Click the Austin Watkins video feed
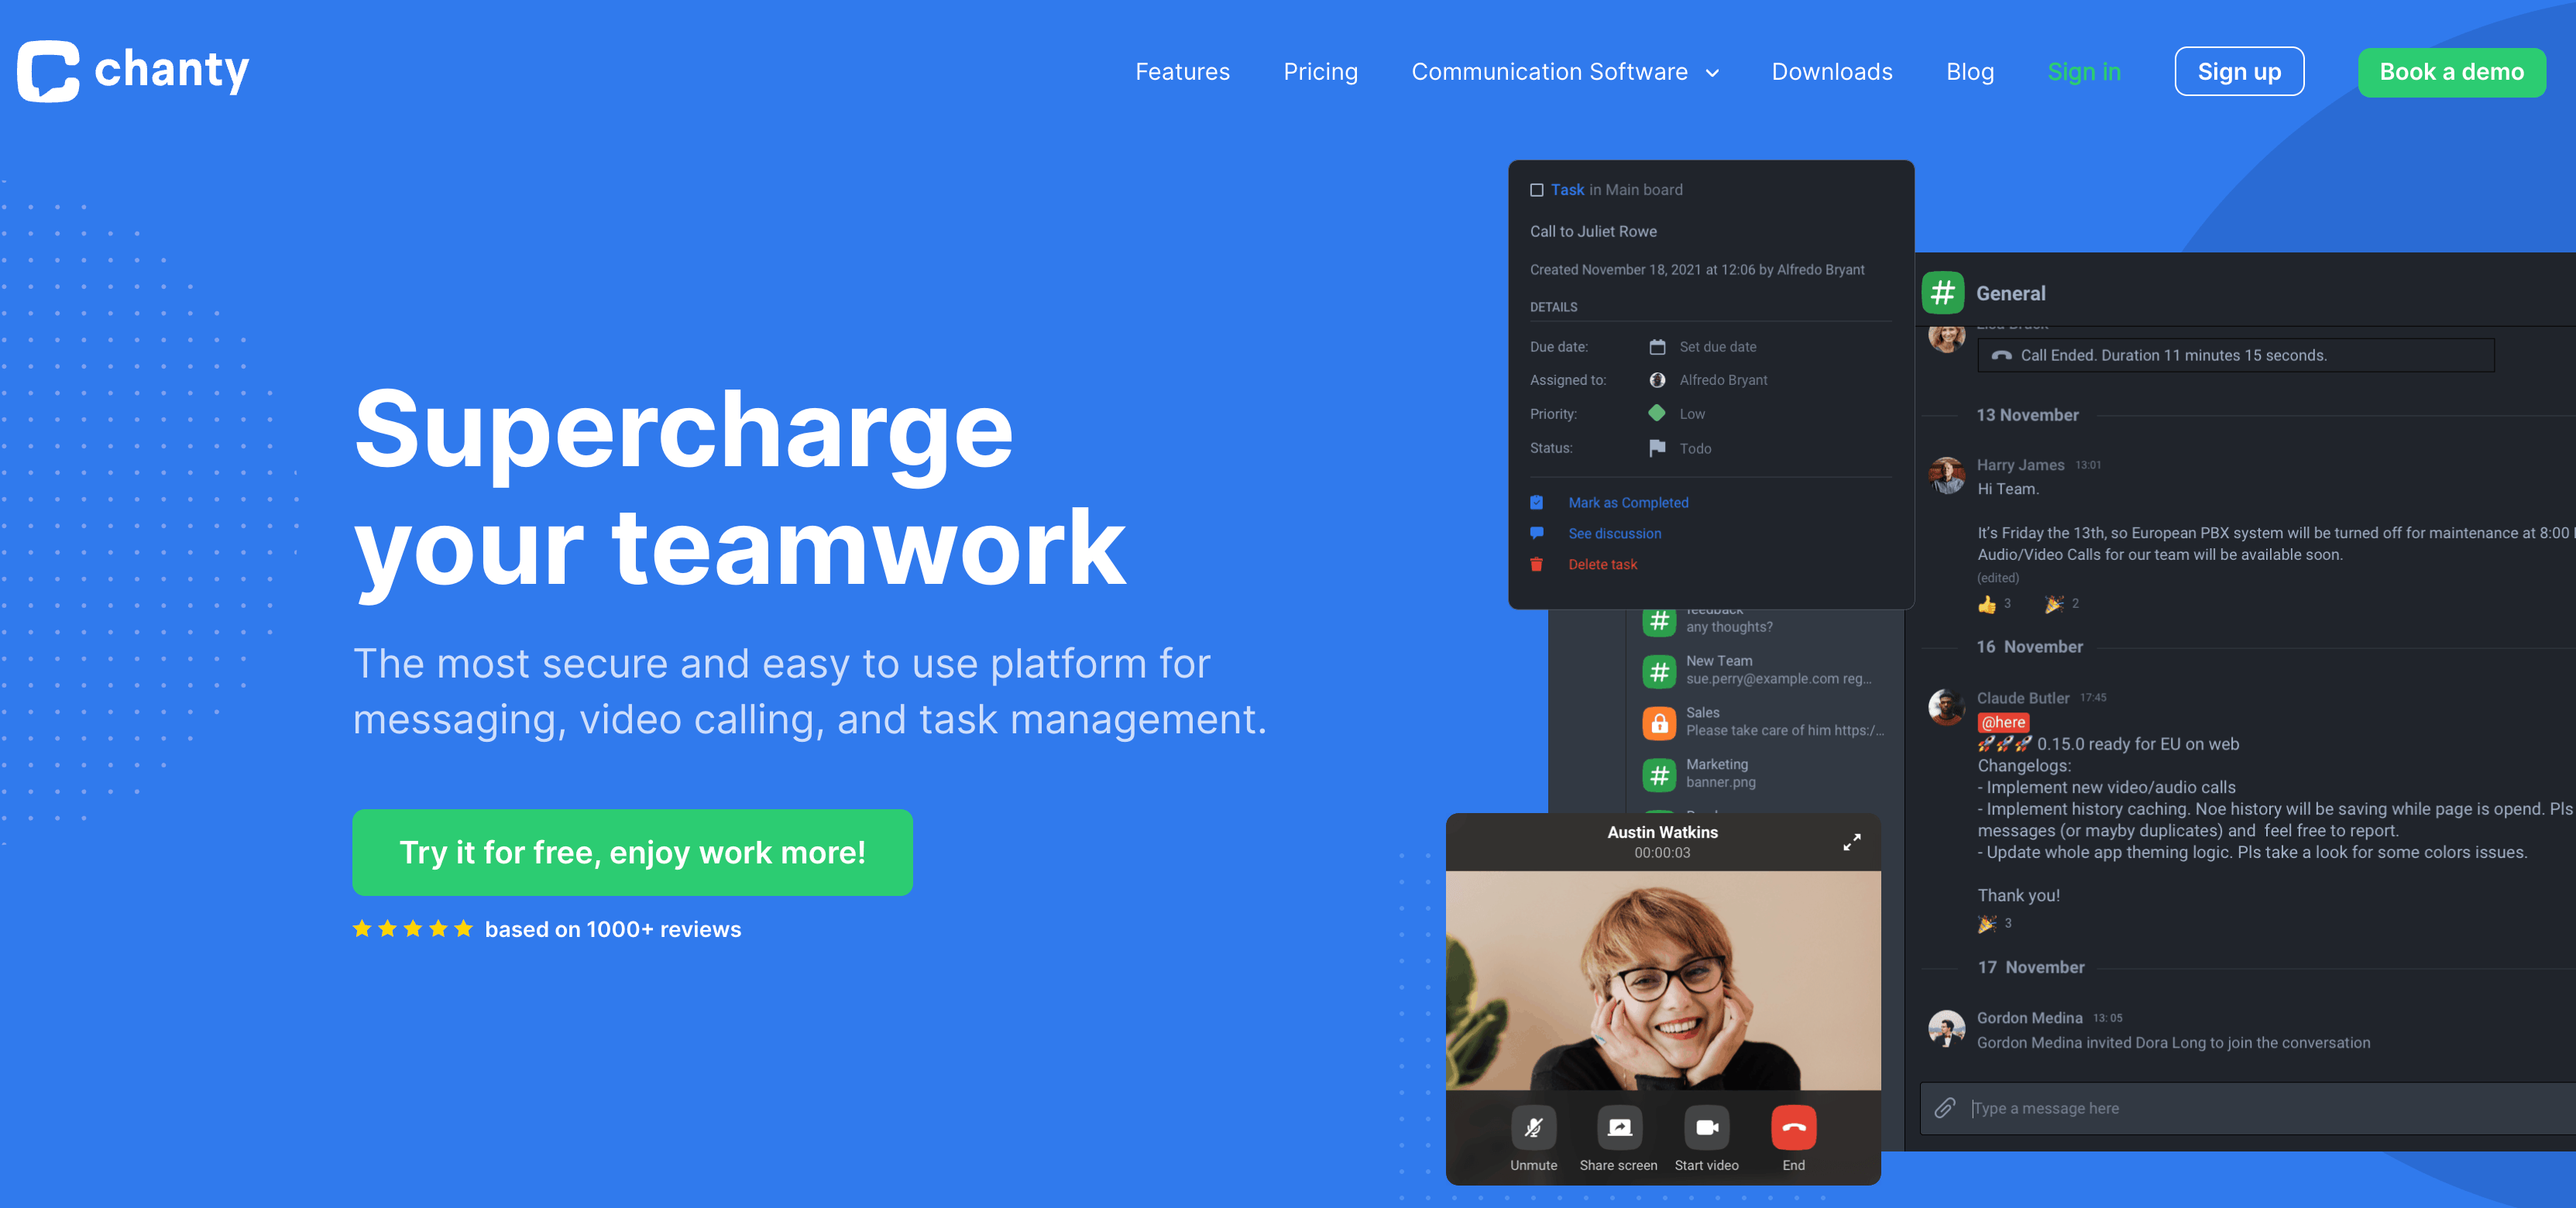2576x1208 pixels. (1662, 980)
